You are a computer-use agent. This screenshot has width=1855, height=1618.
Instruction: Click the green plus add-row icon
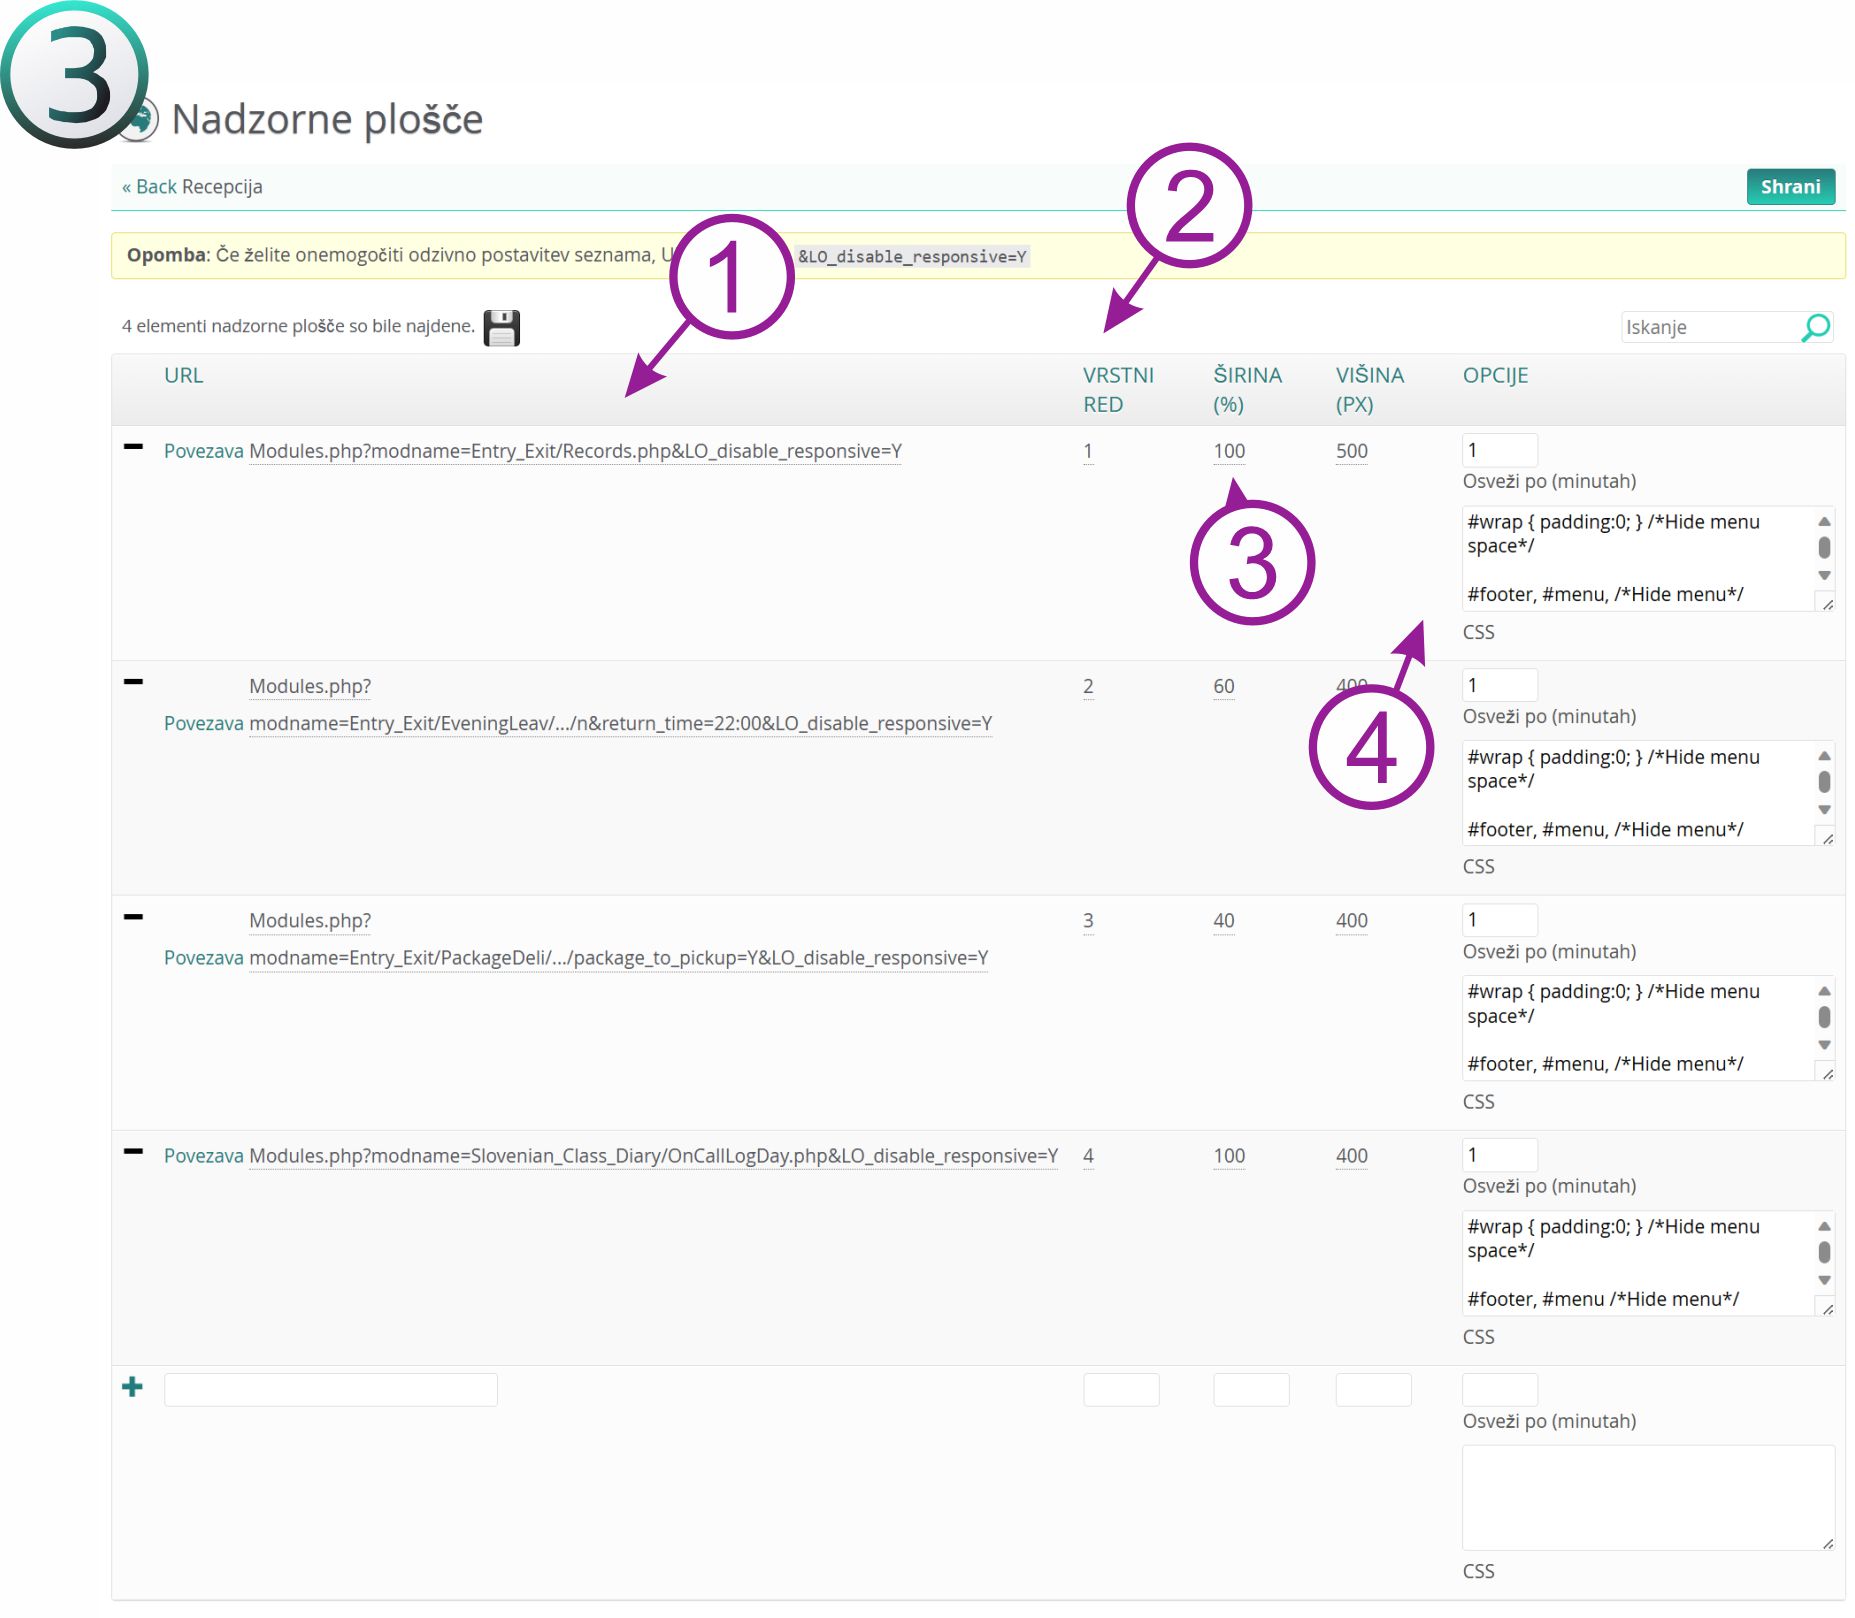tap(132, 1387)
